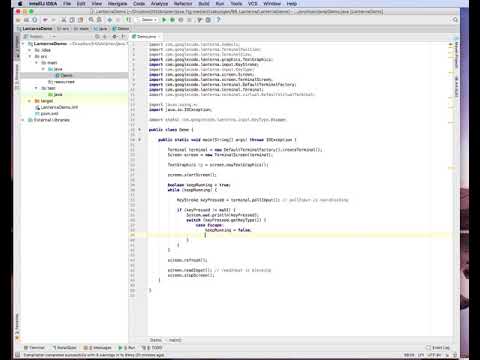Start Debug with the bug icon
The width and height of the screenshot is (480, 360).
[x=173, y=20]
